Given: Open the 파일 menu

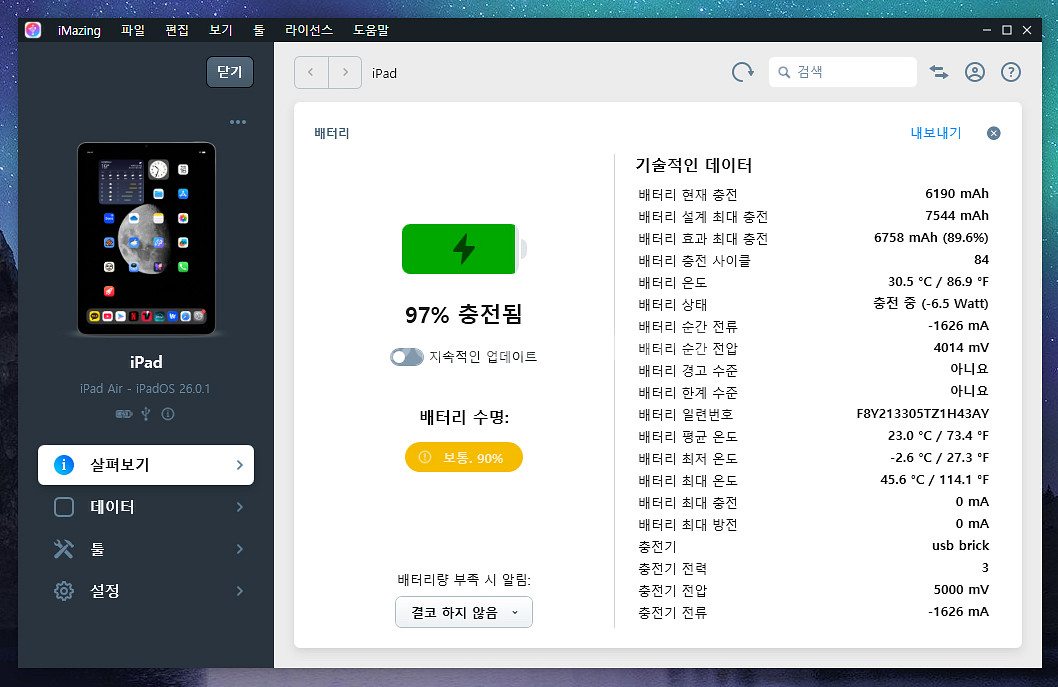Looking at the screenshot, I should 132,30.
